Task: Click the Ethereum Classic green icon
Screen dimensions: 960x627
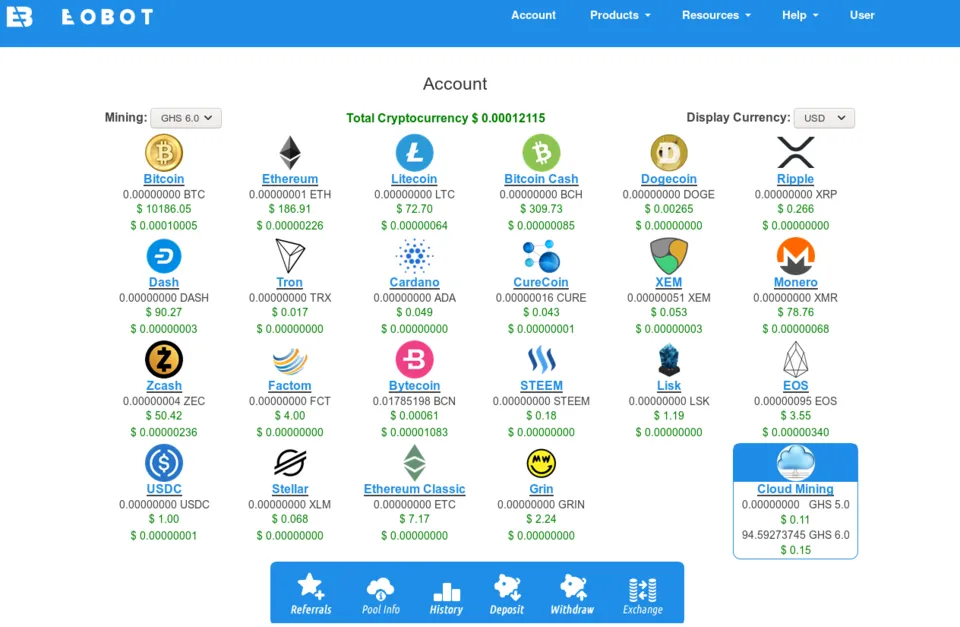Action: (414, 463)
